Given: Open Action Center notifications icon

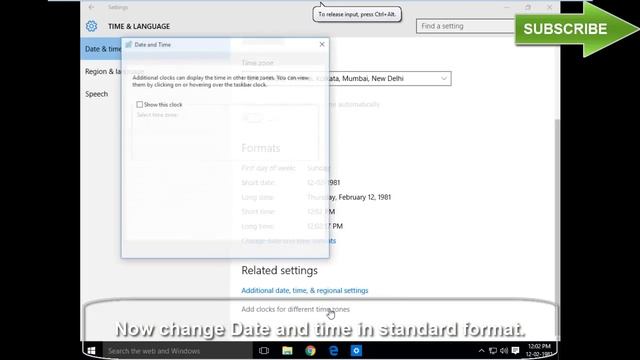Looking at the screenshot, I should click(x=516, y=351).
